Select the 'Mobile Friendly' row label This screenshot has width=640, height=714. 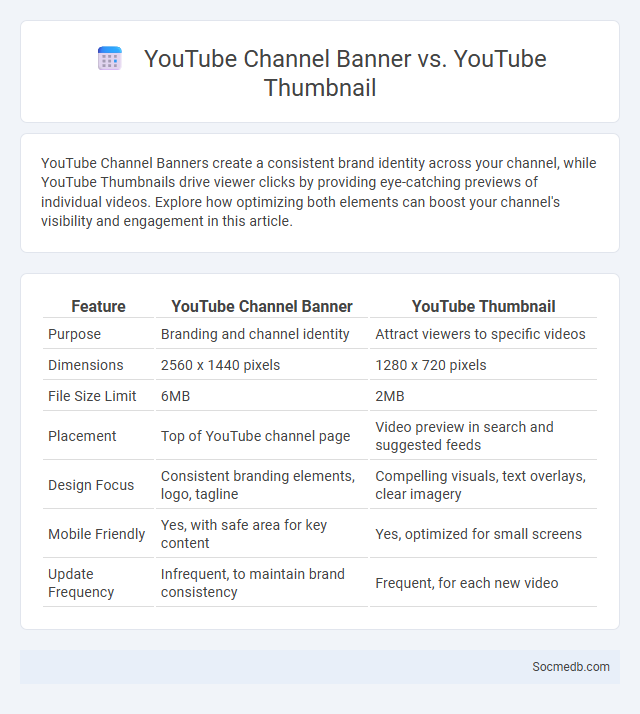click(x=97, y=534)
